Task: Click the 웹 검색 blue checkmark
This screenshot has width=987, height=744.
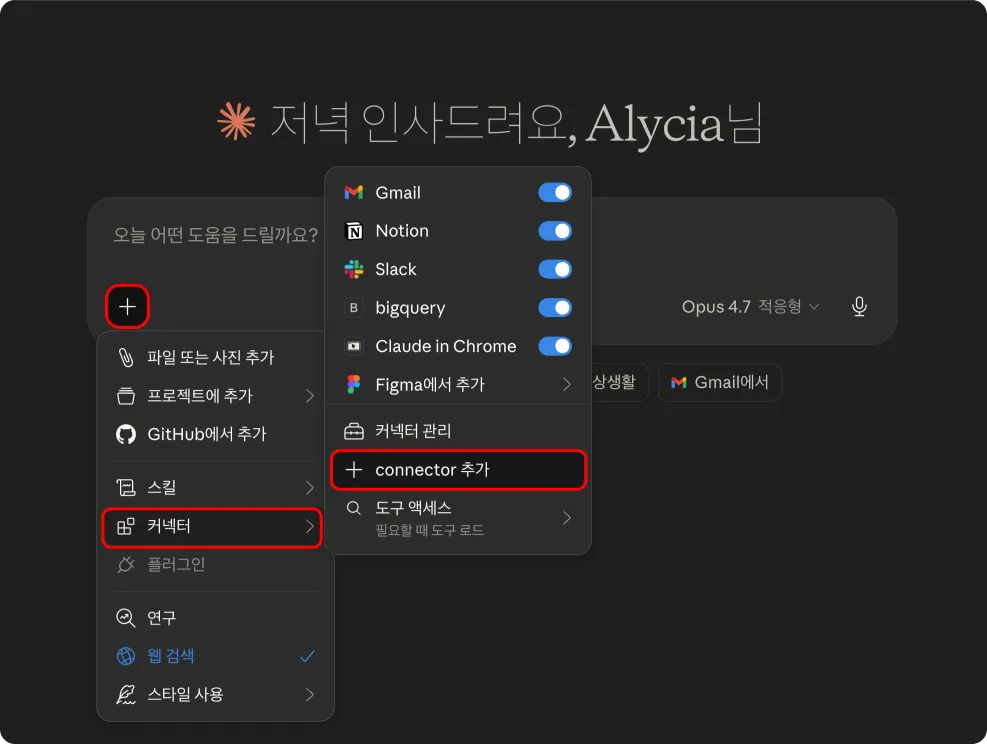Action: pos(307,657)
